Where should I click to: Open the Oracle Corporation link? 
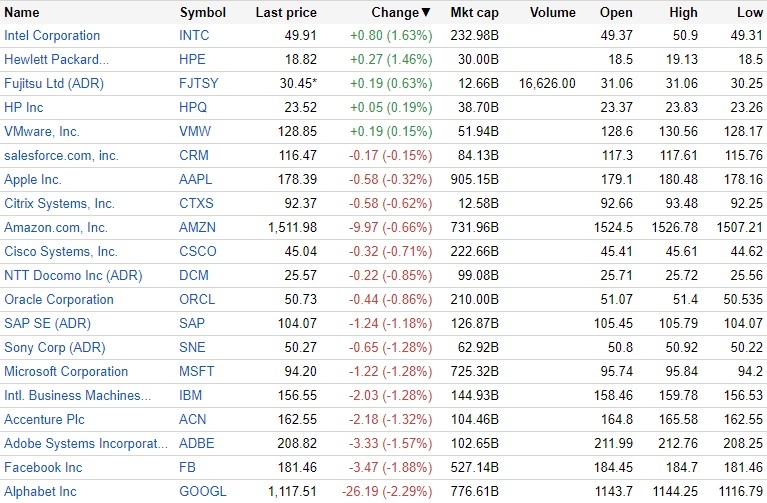tap(59, 300)
